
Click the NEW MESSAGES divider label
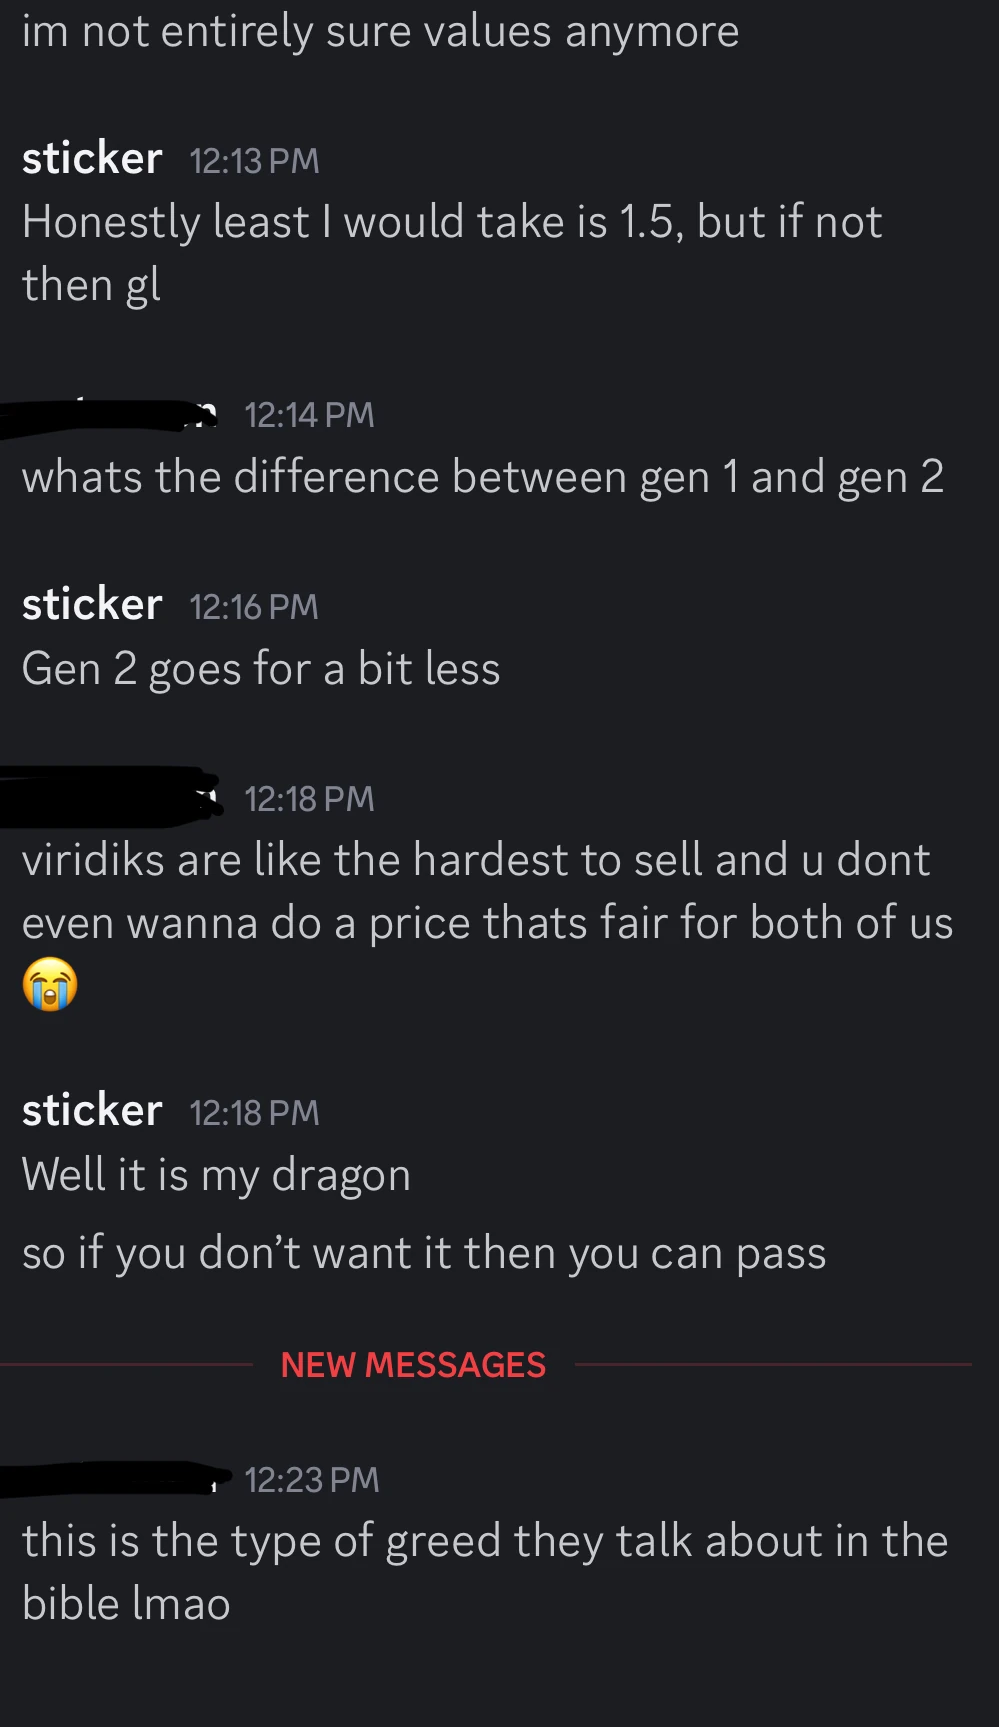pos(413,1365)
